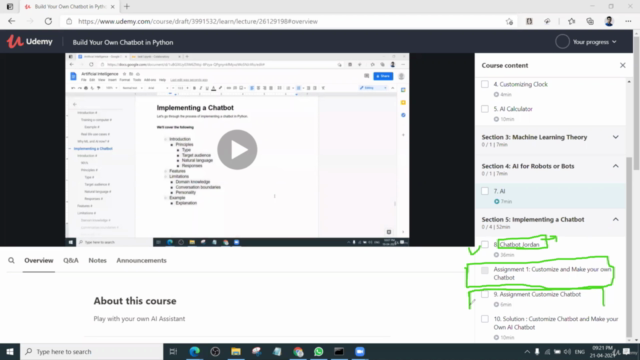
Task: Open Zoom from taskbar
Action: pos(360,351)
